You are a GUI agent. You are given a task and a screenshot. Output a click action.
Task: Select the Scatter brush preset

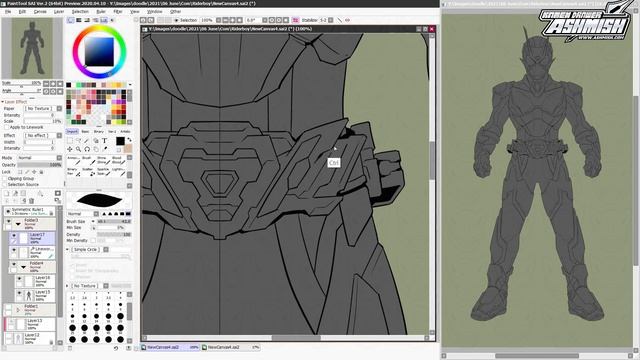click(87, 171)
